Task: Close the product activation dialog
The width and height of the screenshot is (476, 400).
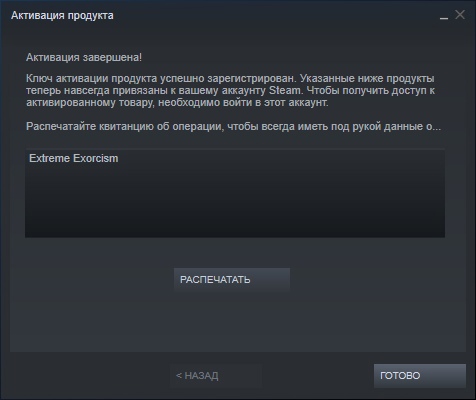Action: pos(460,15)
